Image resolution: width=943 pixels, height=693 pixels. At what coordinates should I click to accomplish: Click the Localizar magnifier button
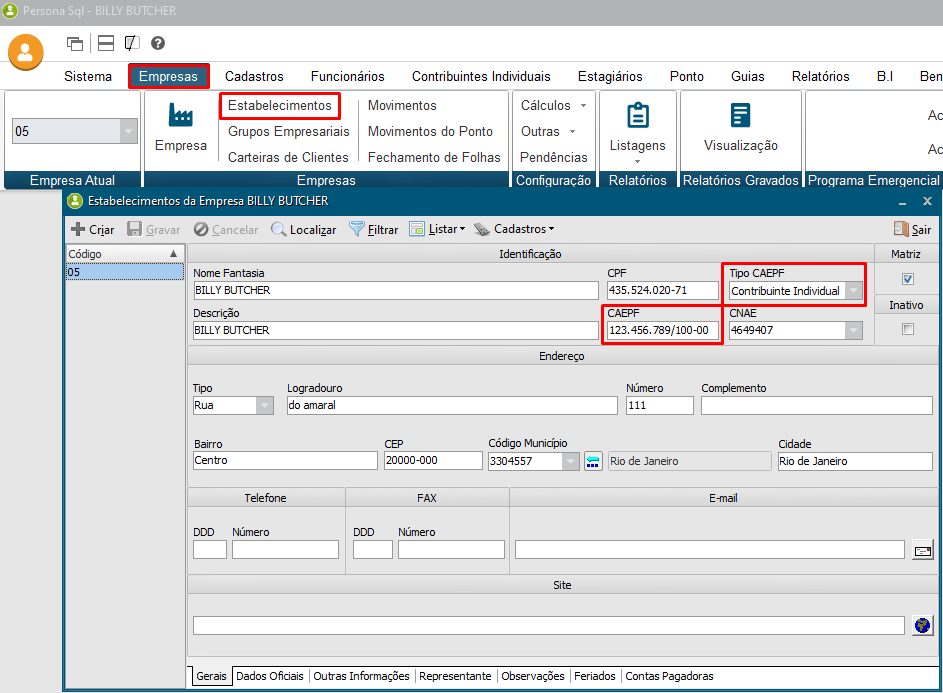pos(304,229)
